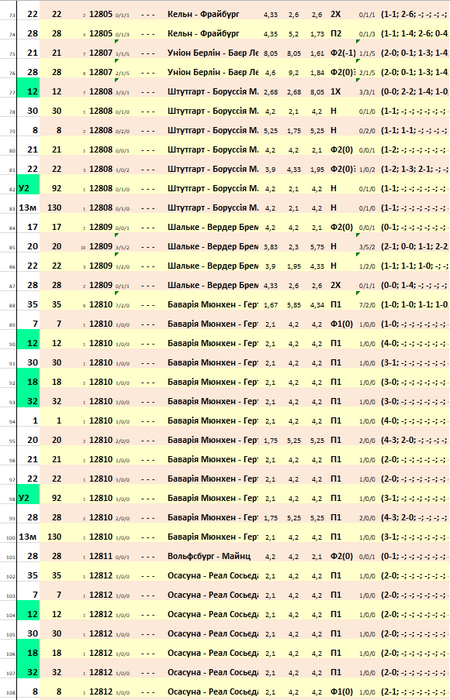Click the П2 outcome cell

coord(336,33)
